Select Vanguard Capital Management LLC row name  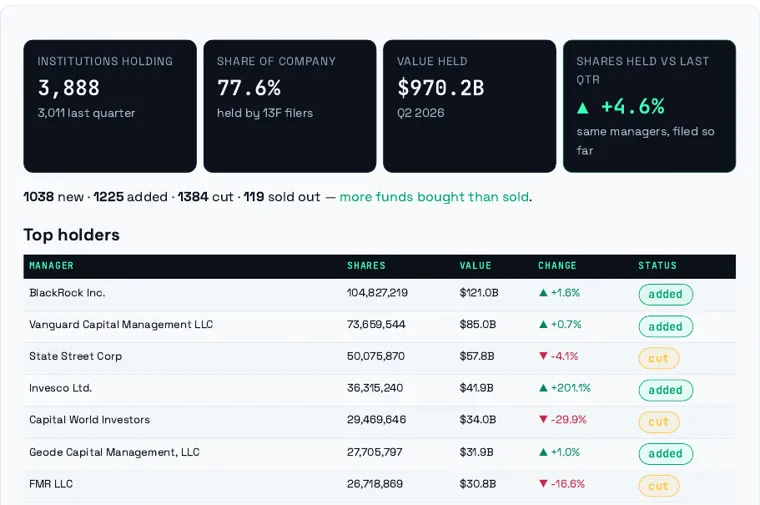[x=121, y=324]
